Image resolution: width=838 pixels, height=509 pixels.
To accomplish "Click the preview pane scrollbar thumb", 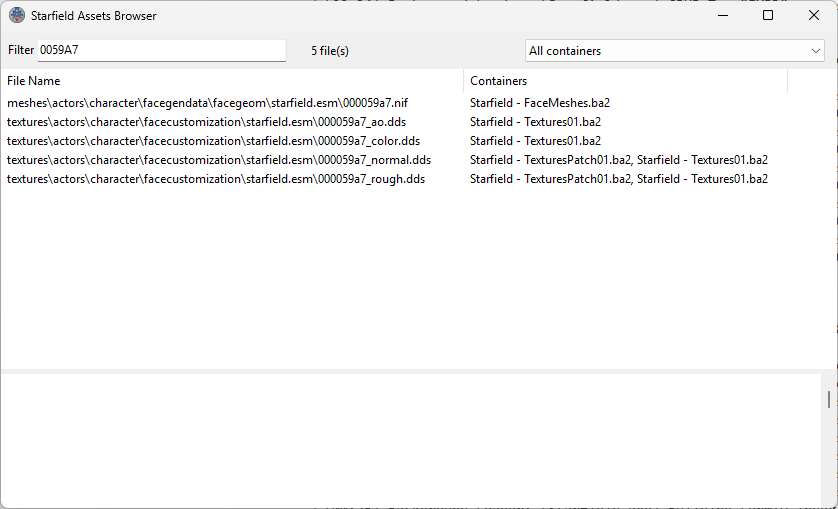I will point(828,400).
